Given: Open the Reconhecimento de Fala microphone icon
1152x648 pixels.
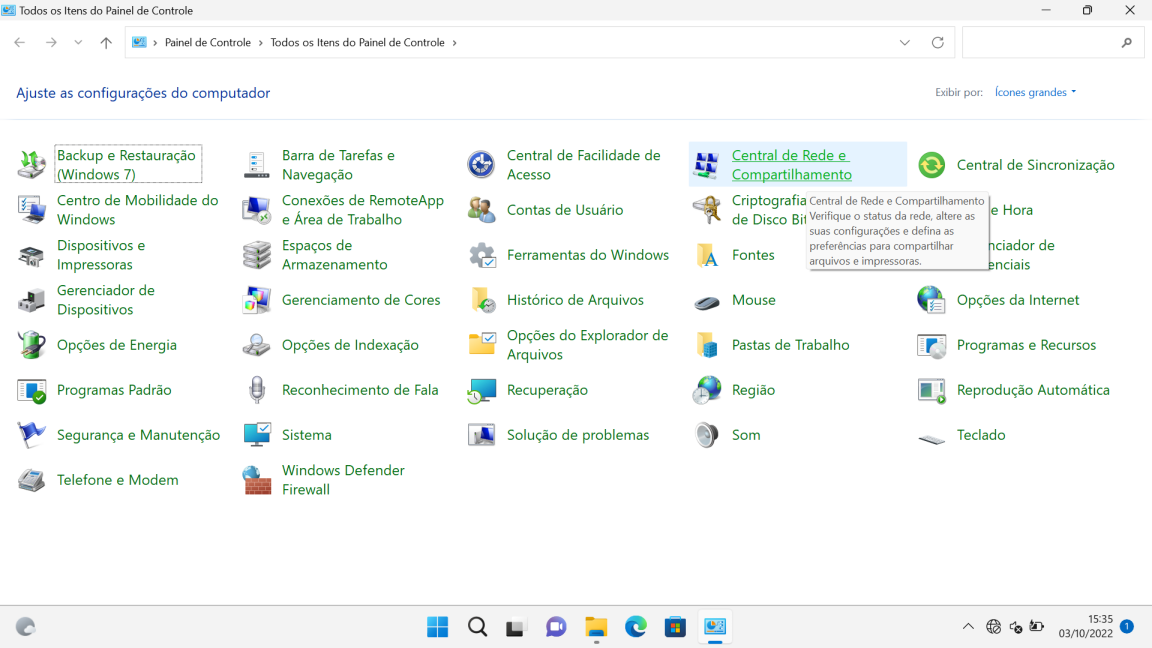Looking at the screenshot, I should [257, 390].
